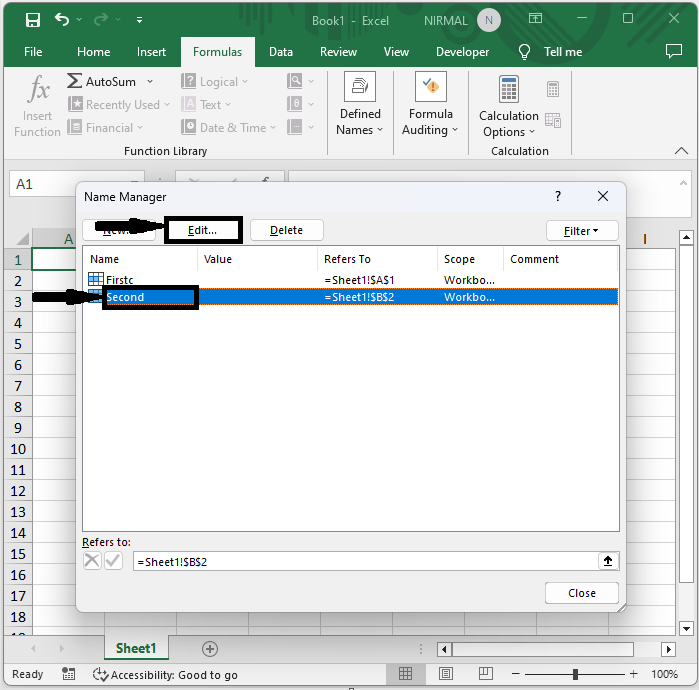The image size is (699, 690).
Task: Click the Save icon in title bar
Action: (33, 20)
